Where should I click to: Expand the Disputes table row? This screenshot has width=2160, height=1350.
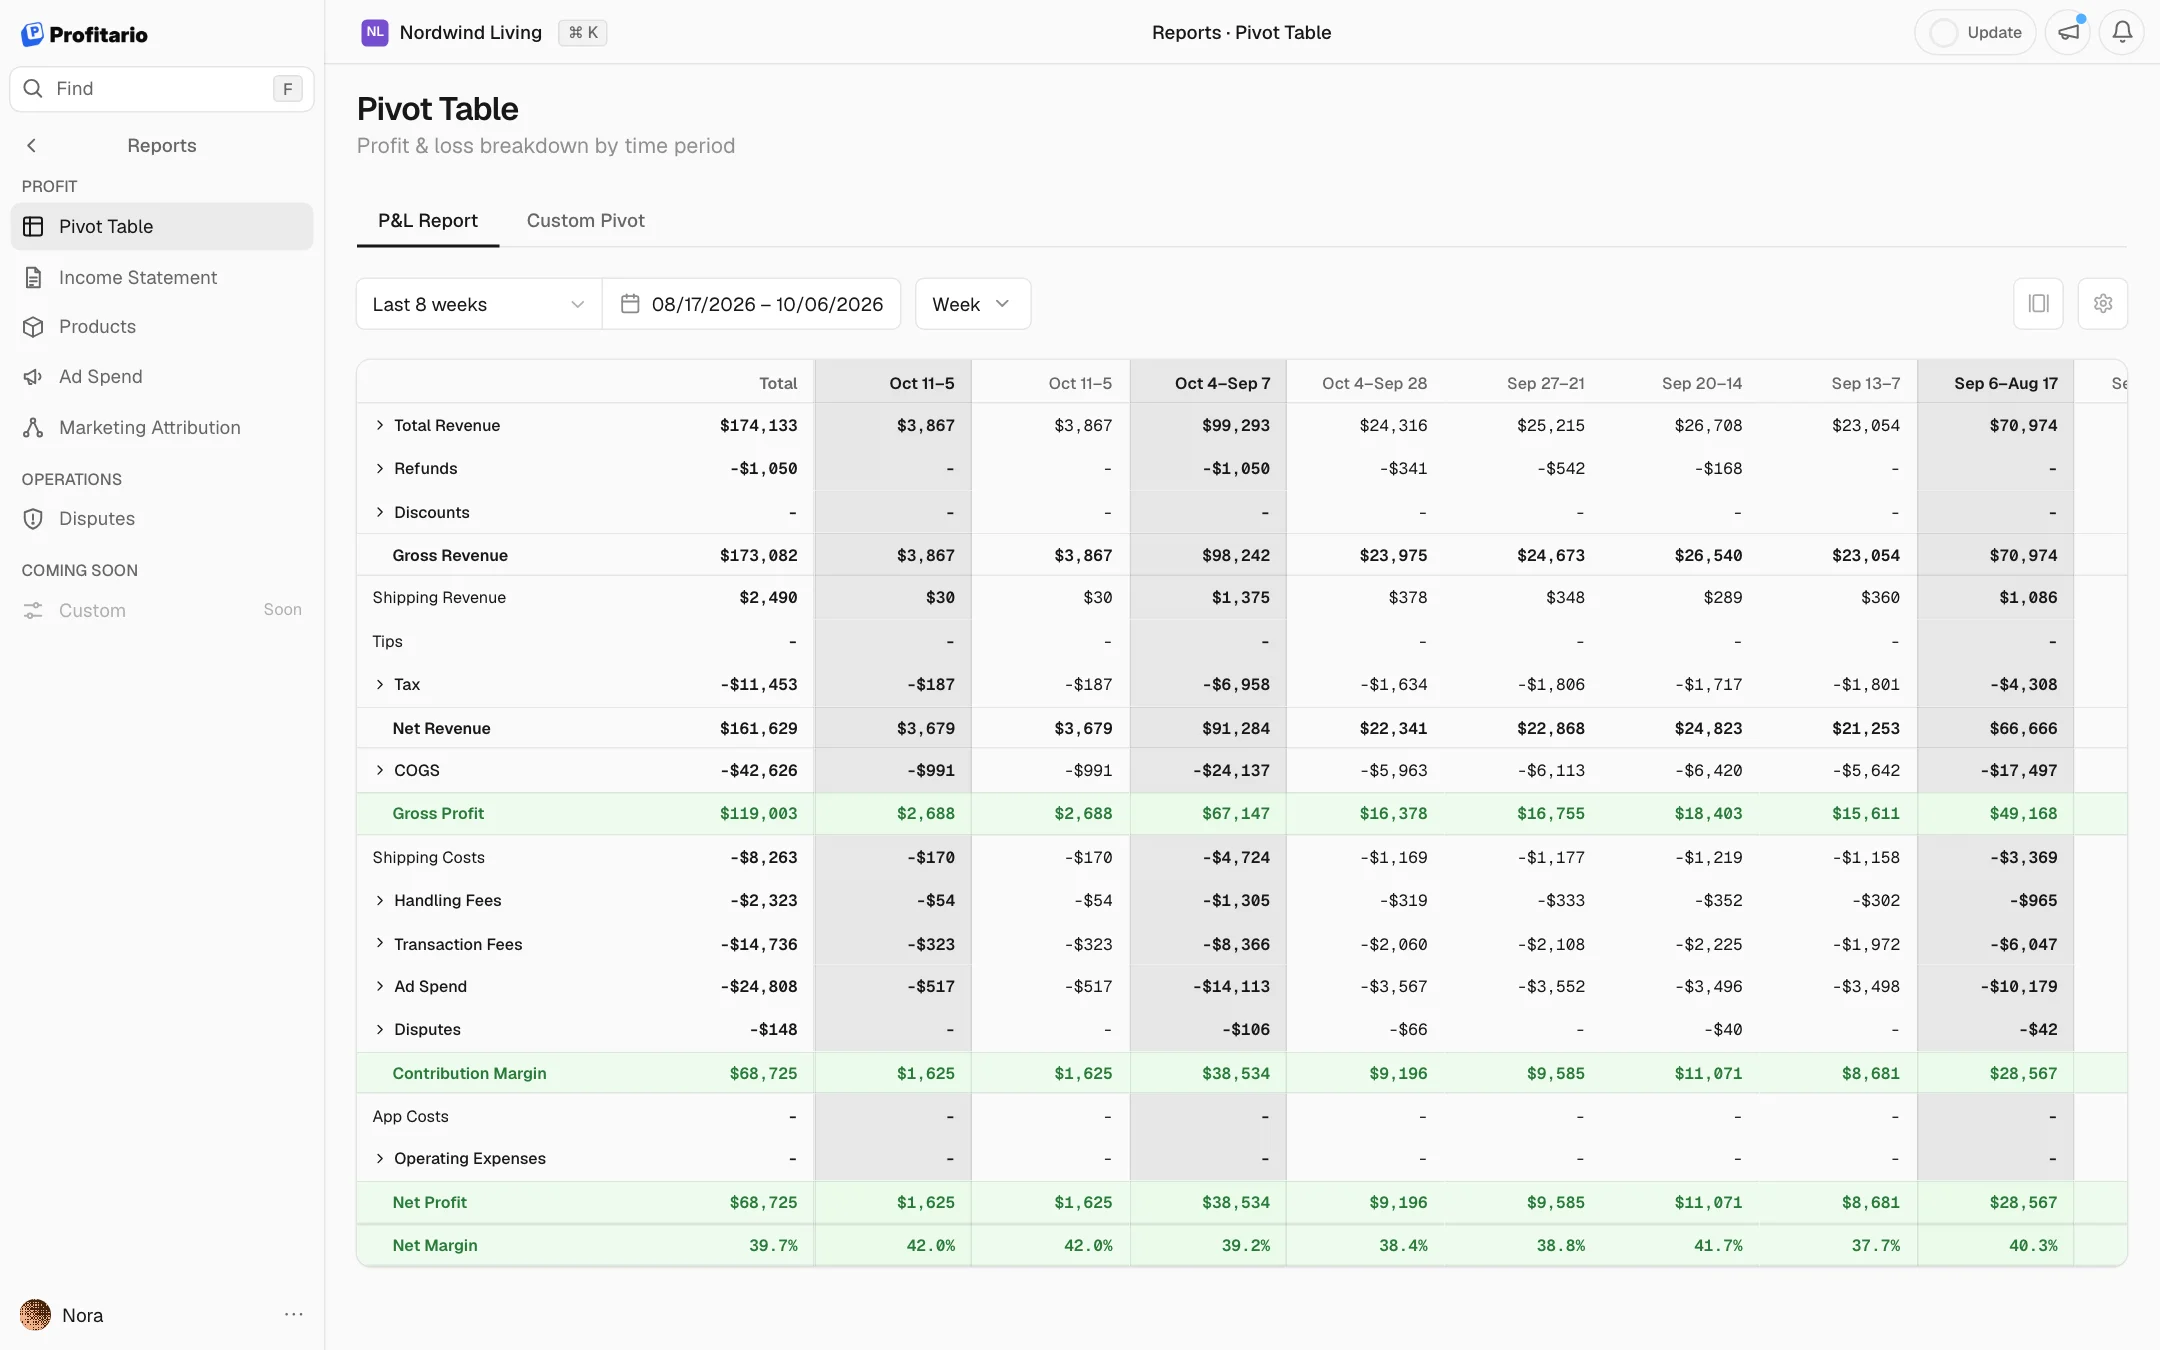(x=380, y=1029)
